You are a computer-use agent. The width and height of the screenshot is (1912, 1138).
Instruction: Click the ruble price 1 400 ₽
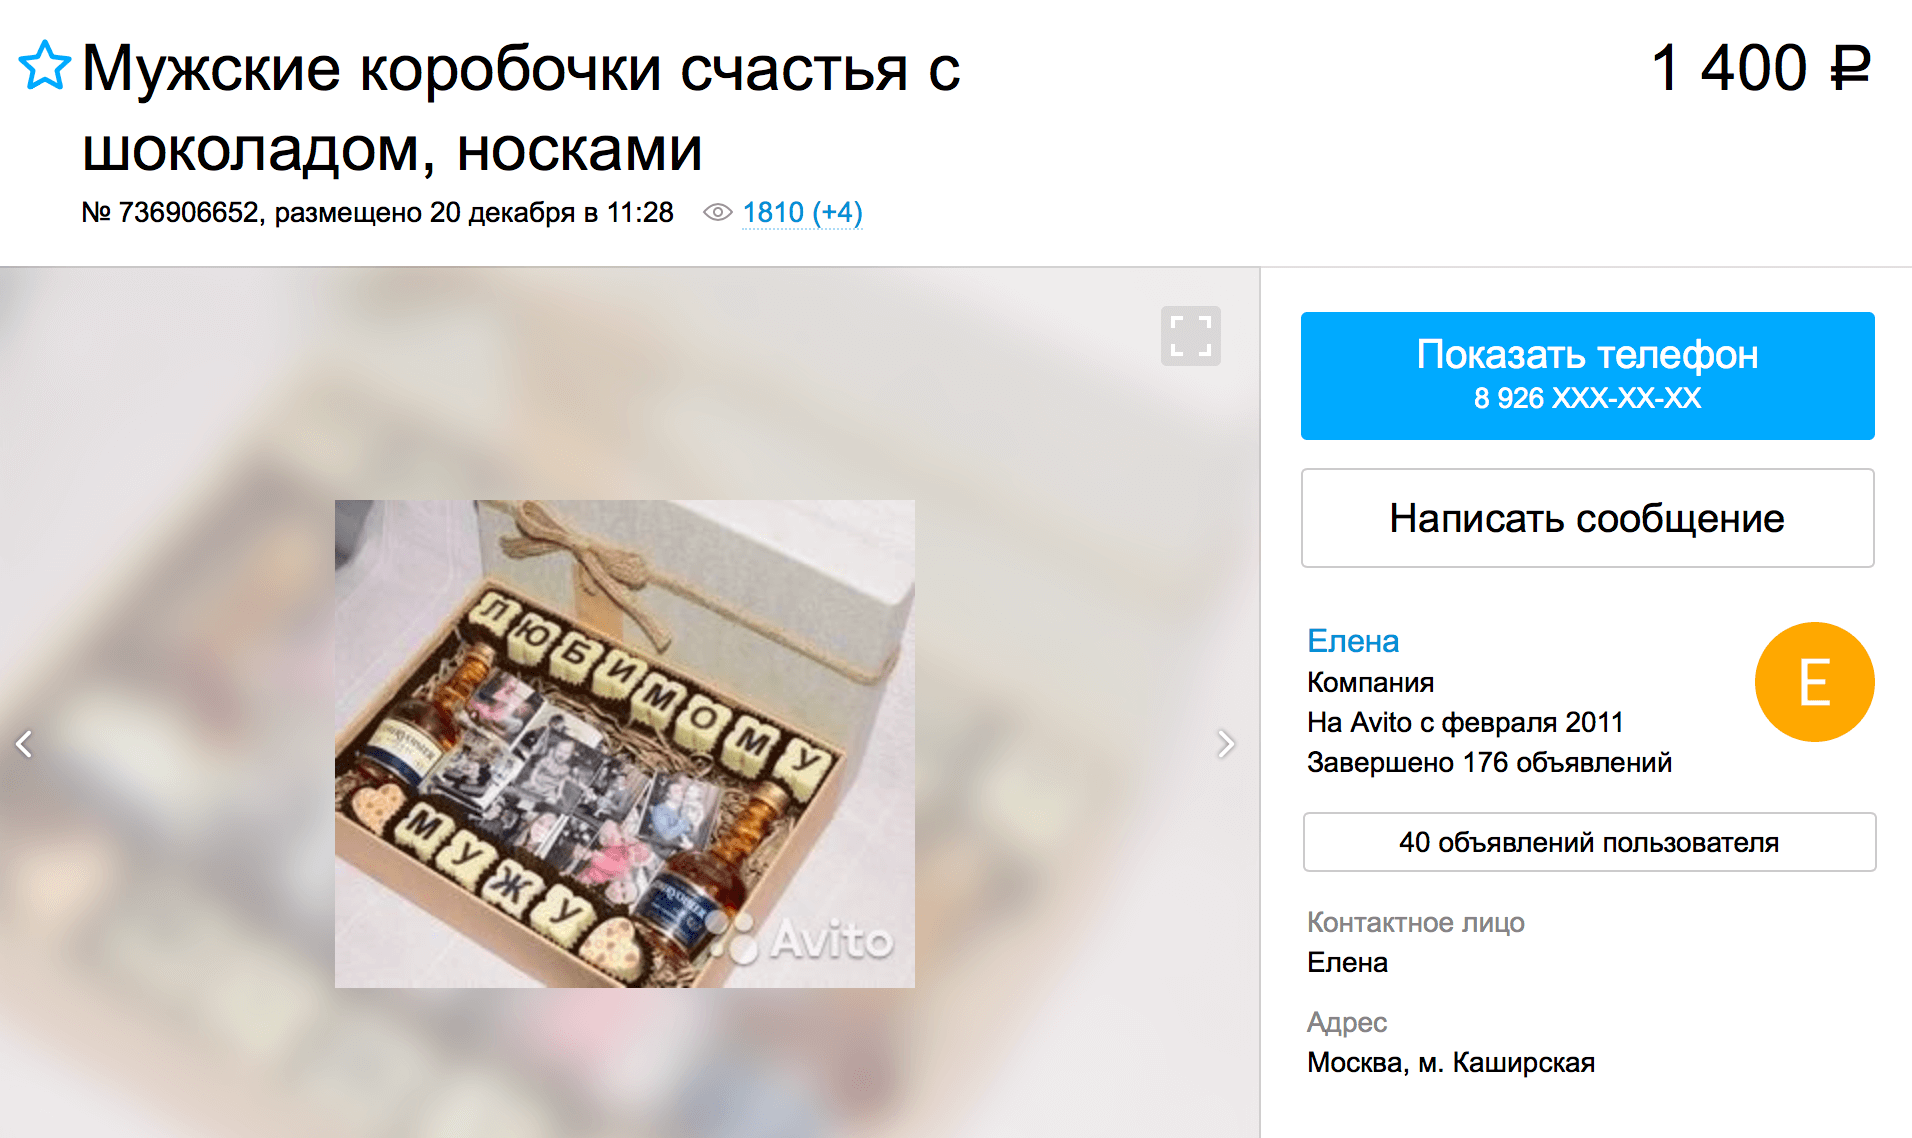click(x=1760, y=68)
